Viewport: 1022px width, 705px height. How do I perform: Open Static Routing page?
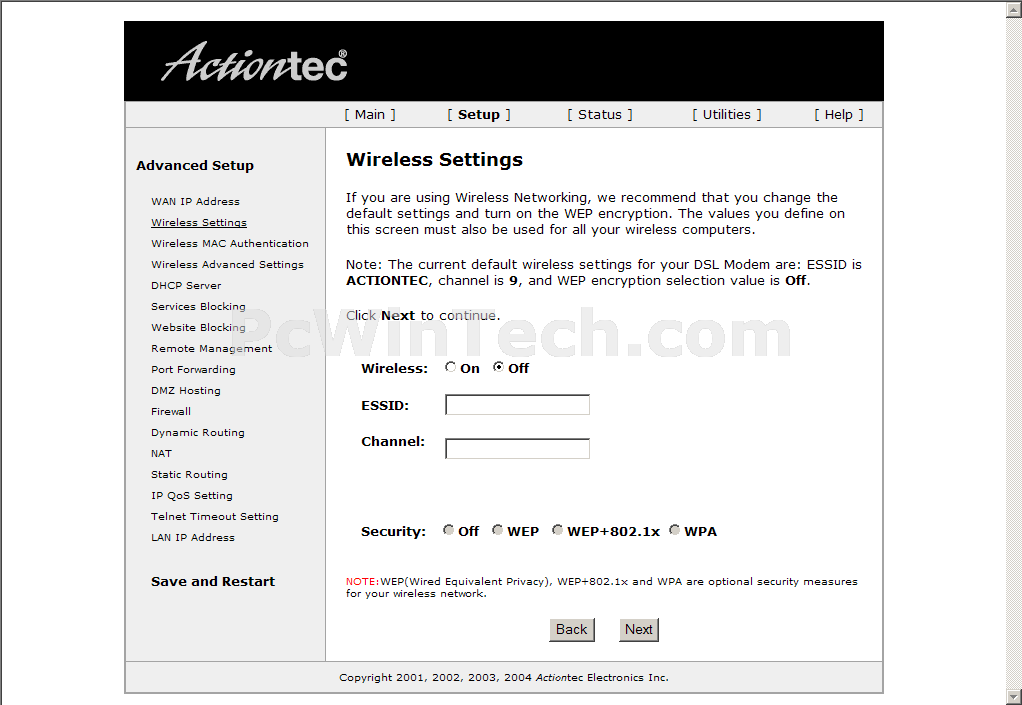pos(189,474)
